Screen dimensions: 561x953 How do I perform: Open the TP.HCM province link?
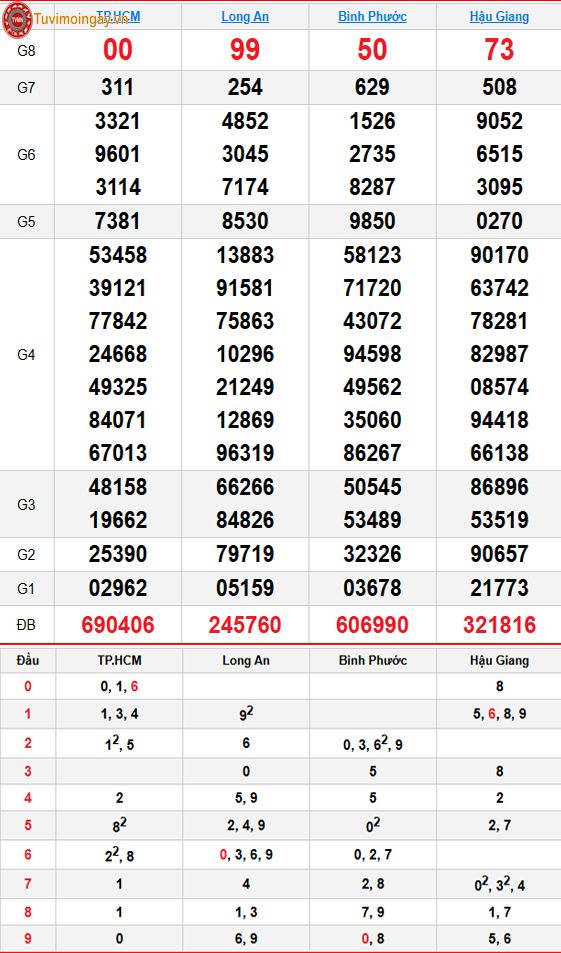click(x=118, y=16)
